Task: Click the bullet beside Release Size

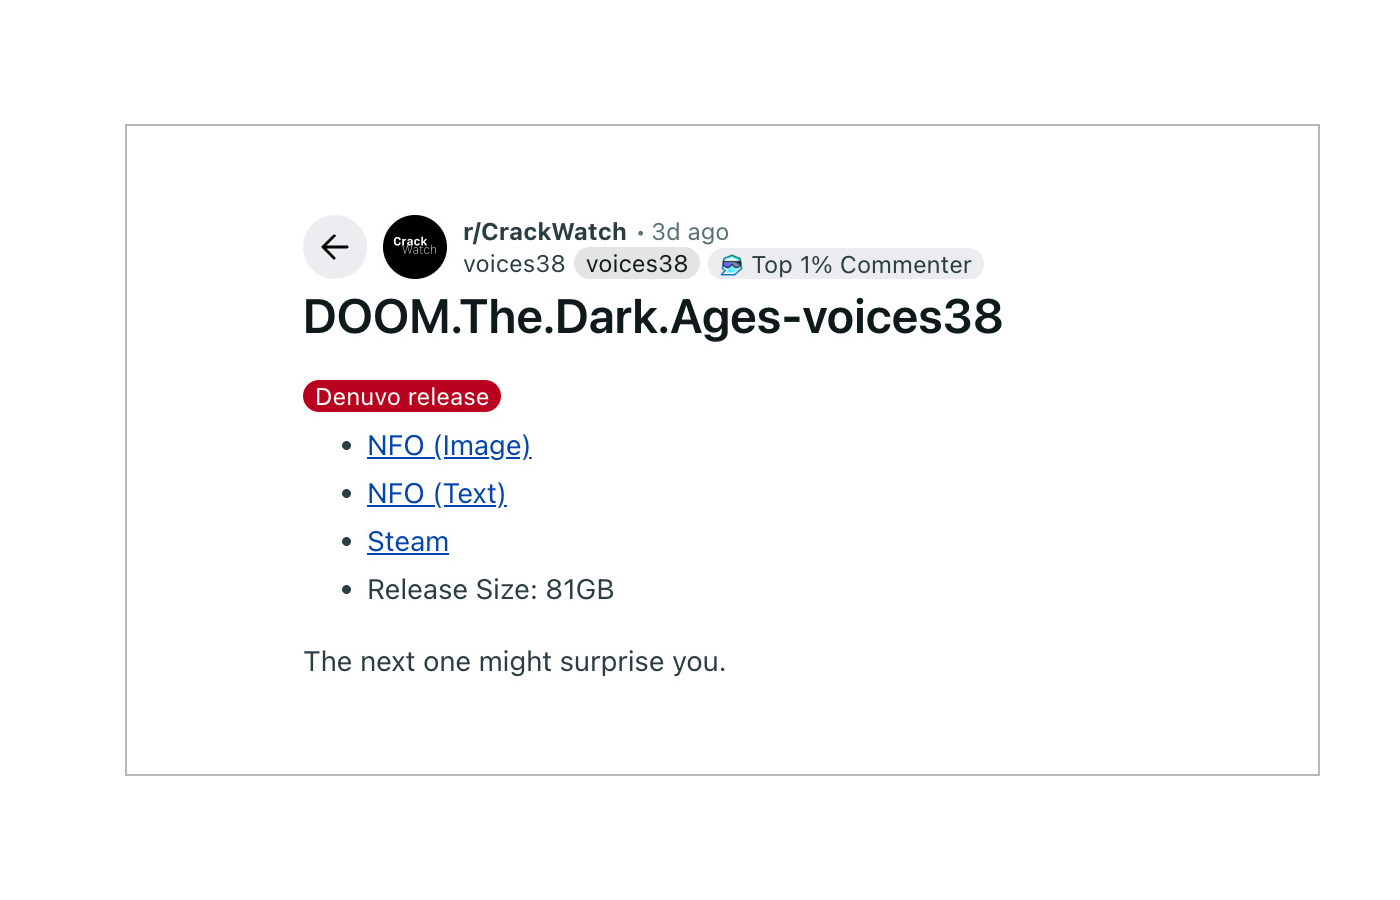Action: [347, 590]
